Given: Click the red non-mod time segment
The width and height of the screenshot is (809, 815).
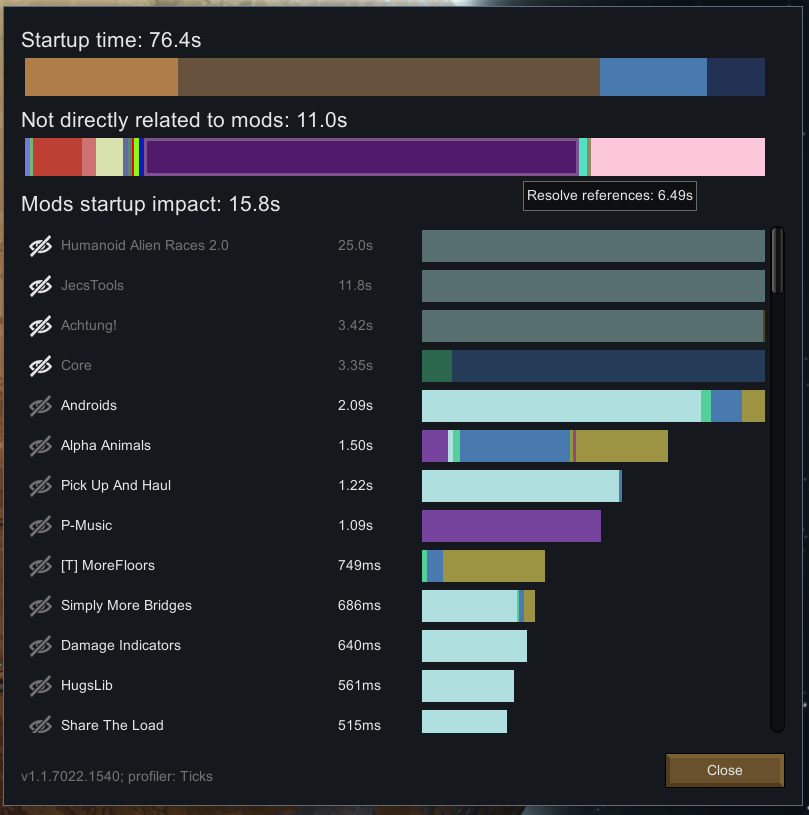Looking at the screenshot, I should [x=57, y=157].
